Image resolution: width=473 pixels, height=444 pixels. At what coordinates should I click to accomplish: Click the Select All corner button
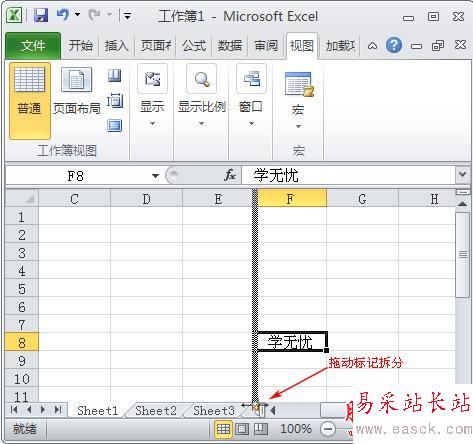point(22,198)
